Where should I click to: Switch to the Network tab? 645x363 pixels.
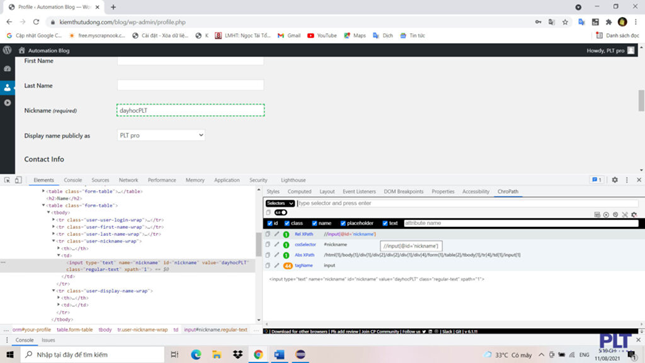(x=128, y=180)
